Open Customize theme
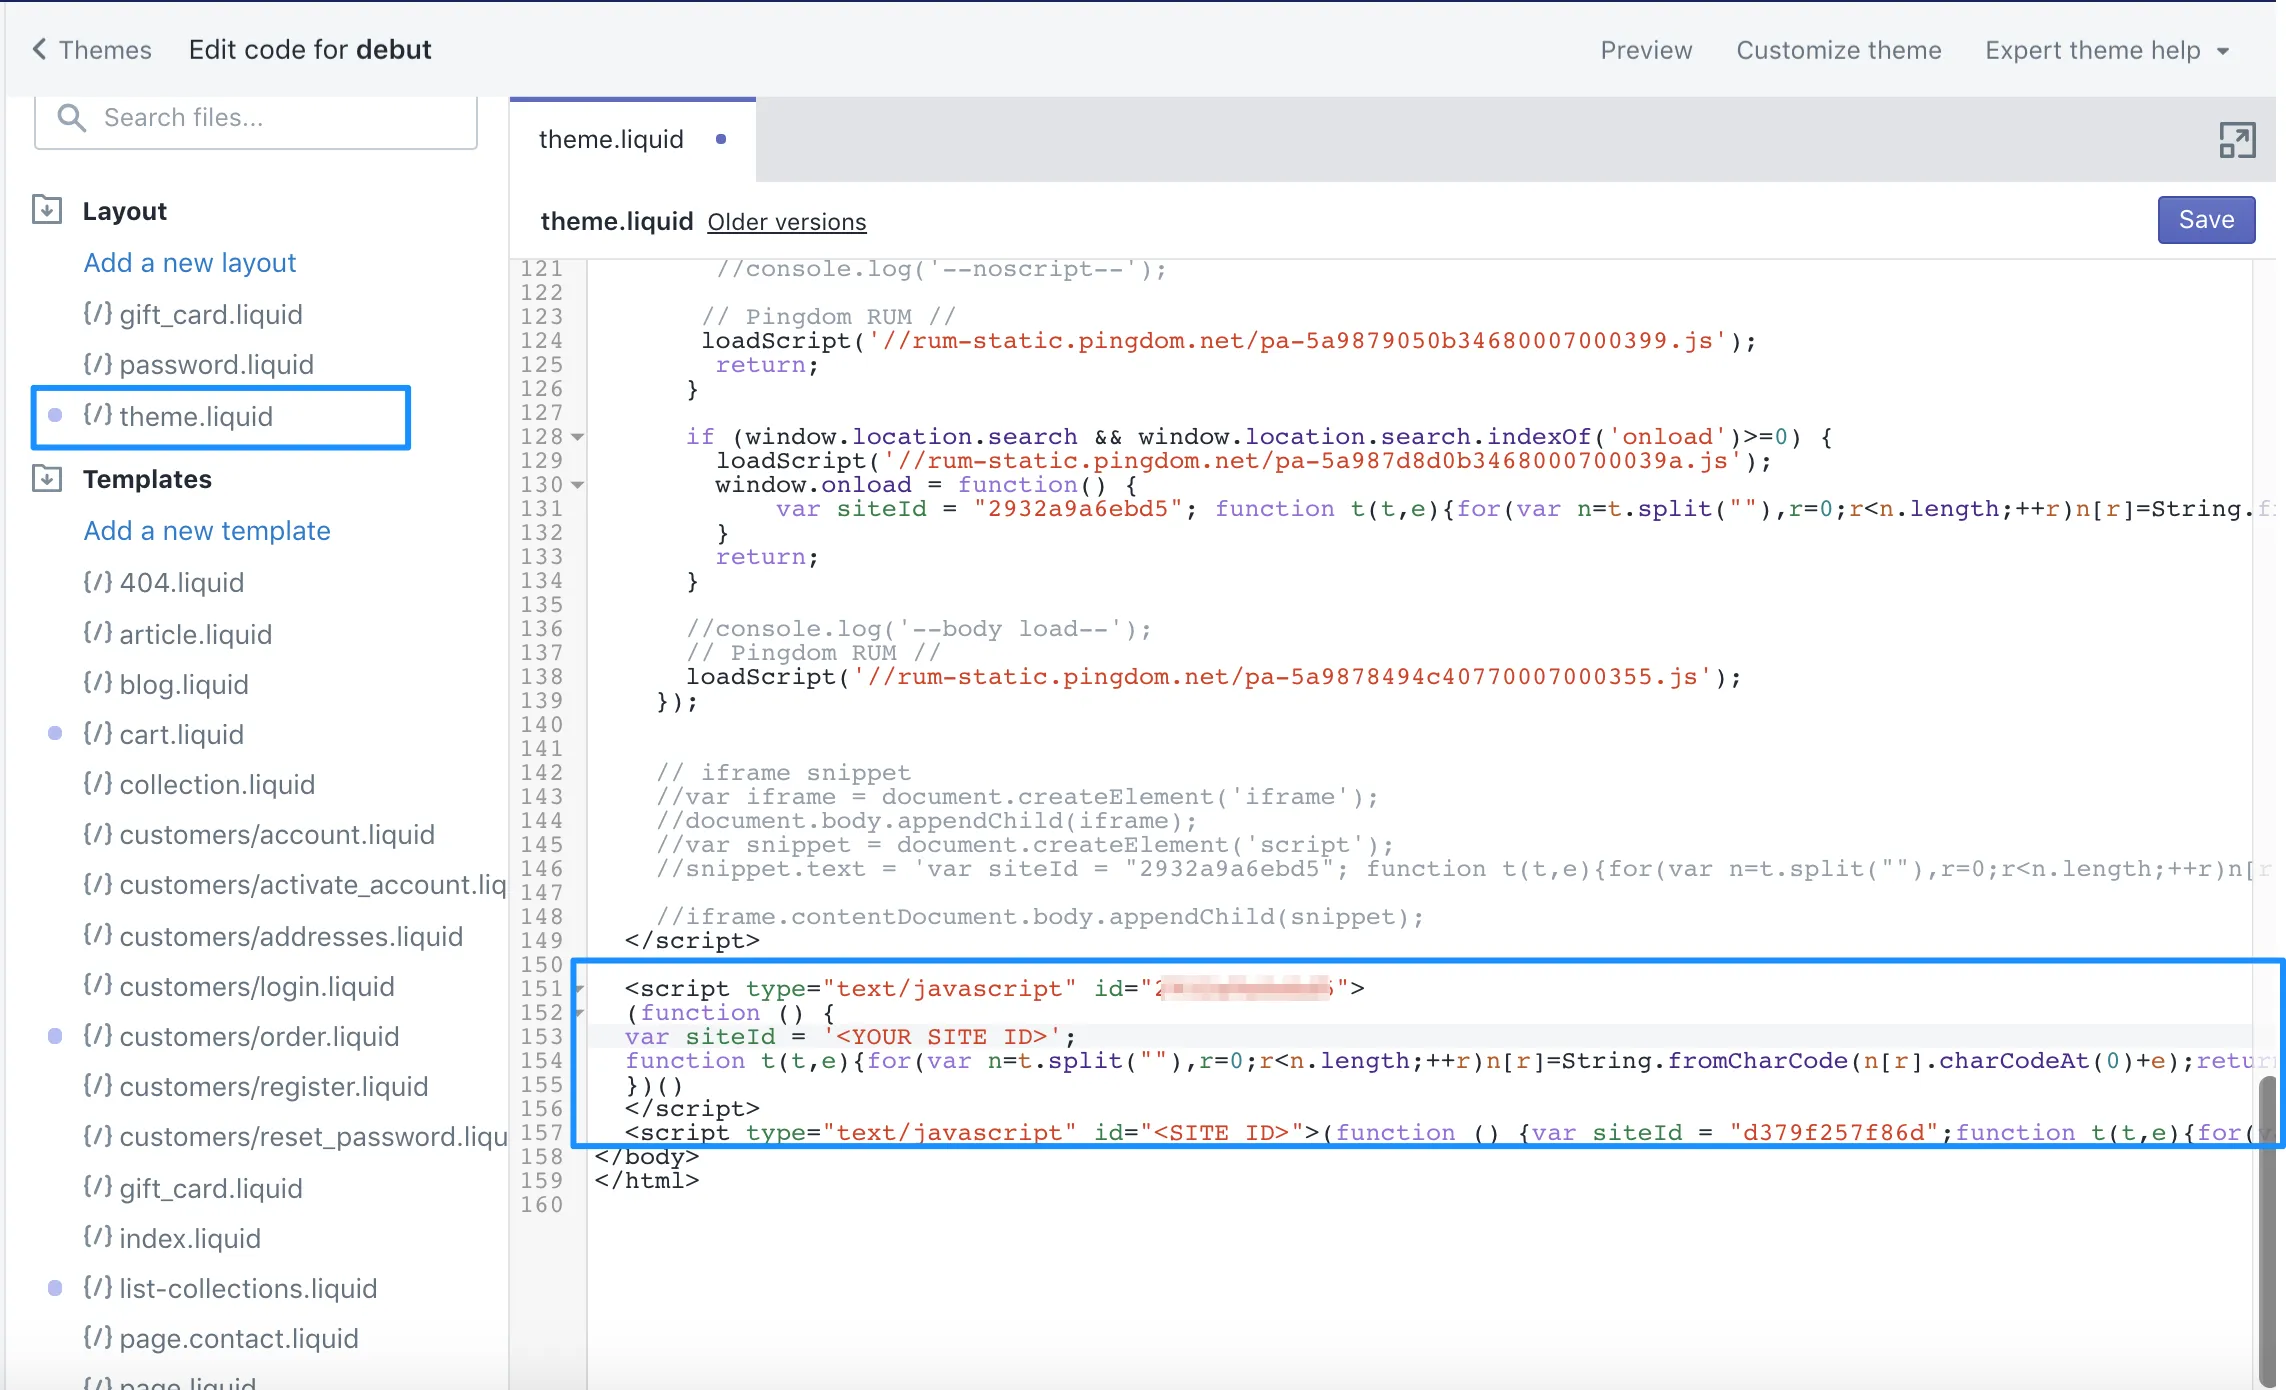 click(x=1839, y=50)
